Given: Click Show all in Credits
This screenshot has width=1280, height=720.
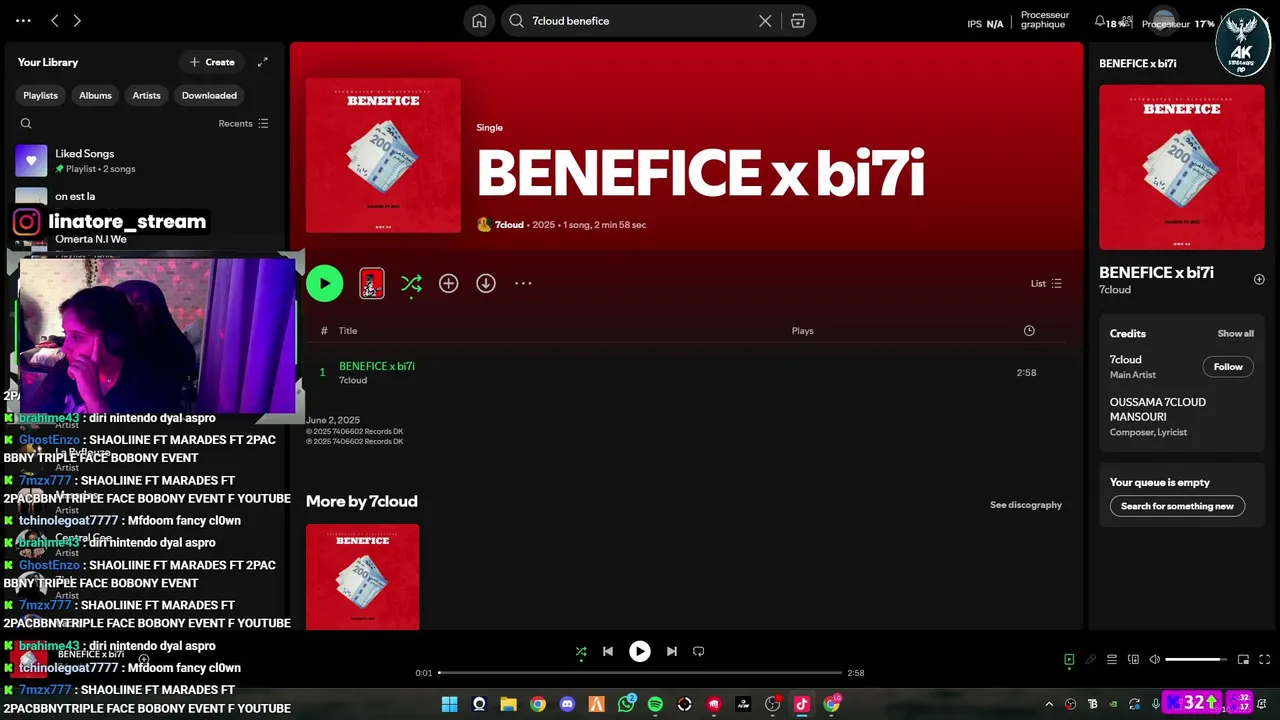Looking at the screenshot, I should tap(1235, 334).
